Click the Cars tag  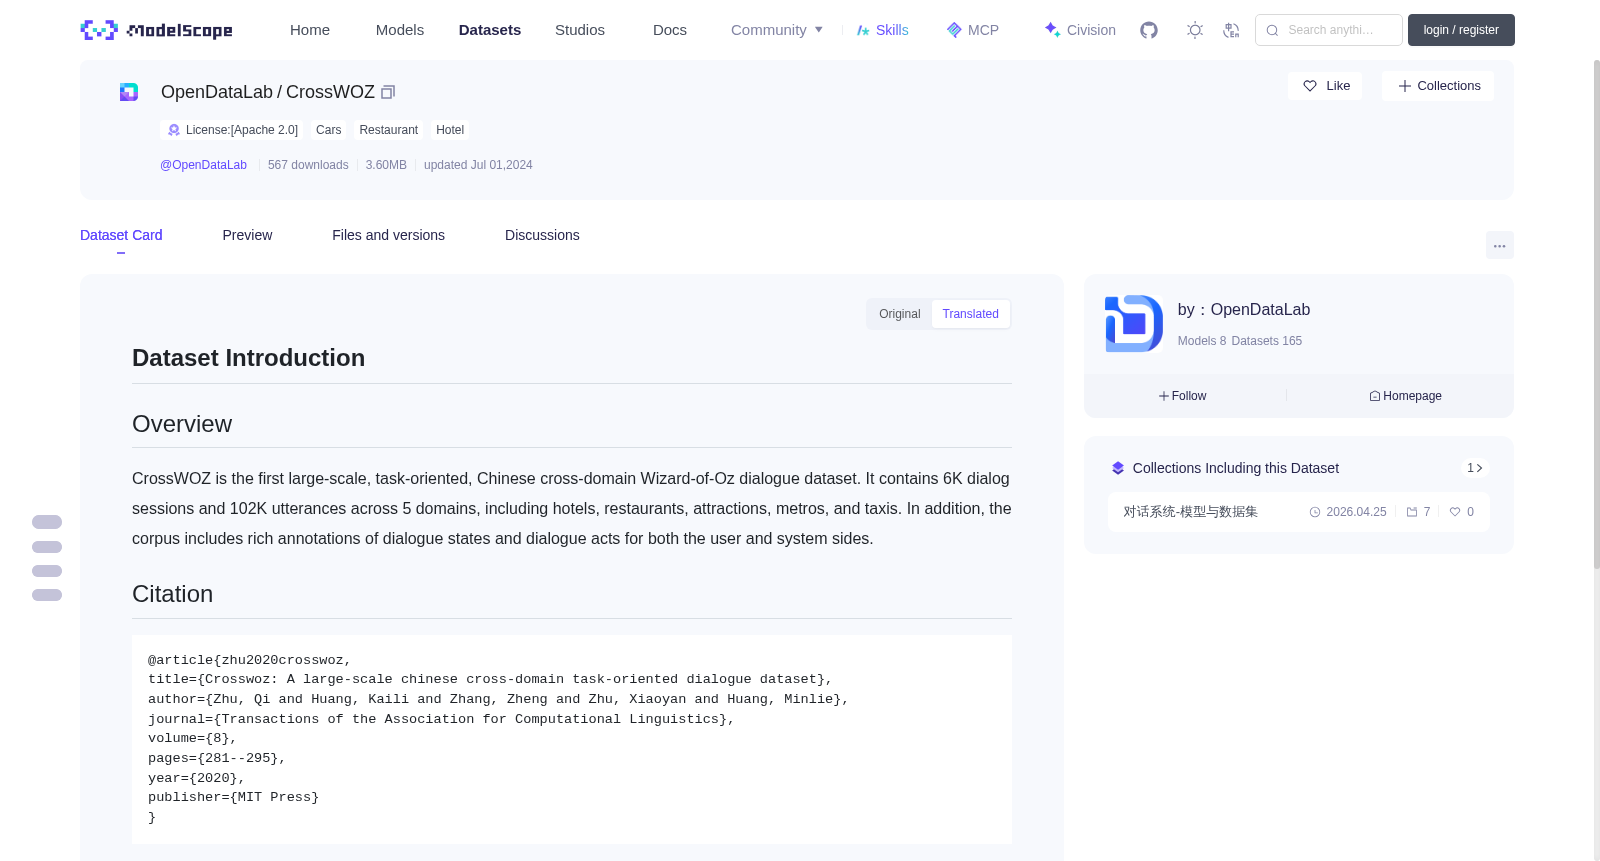(x=329, y=130)
